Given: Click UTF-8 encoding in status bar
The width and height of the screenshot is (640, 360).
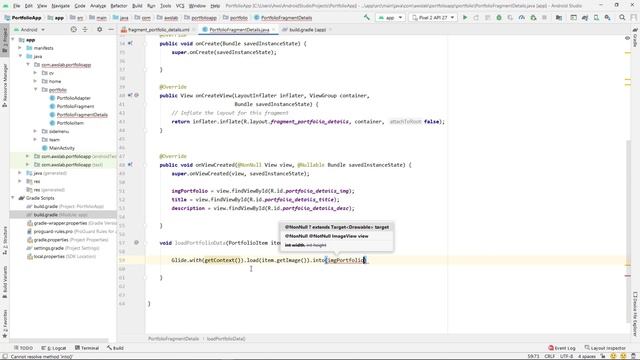Looking at the screenshot, I should (x=566, y=356).
